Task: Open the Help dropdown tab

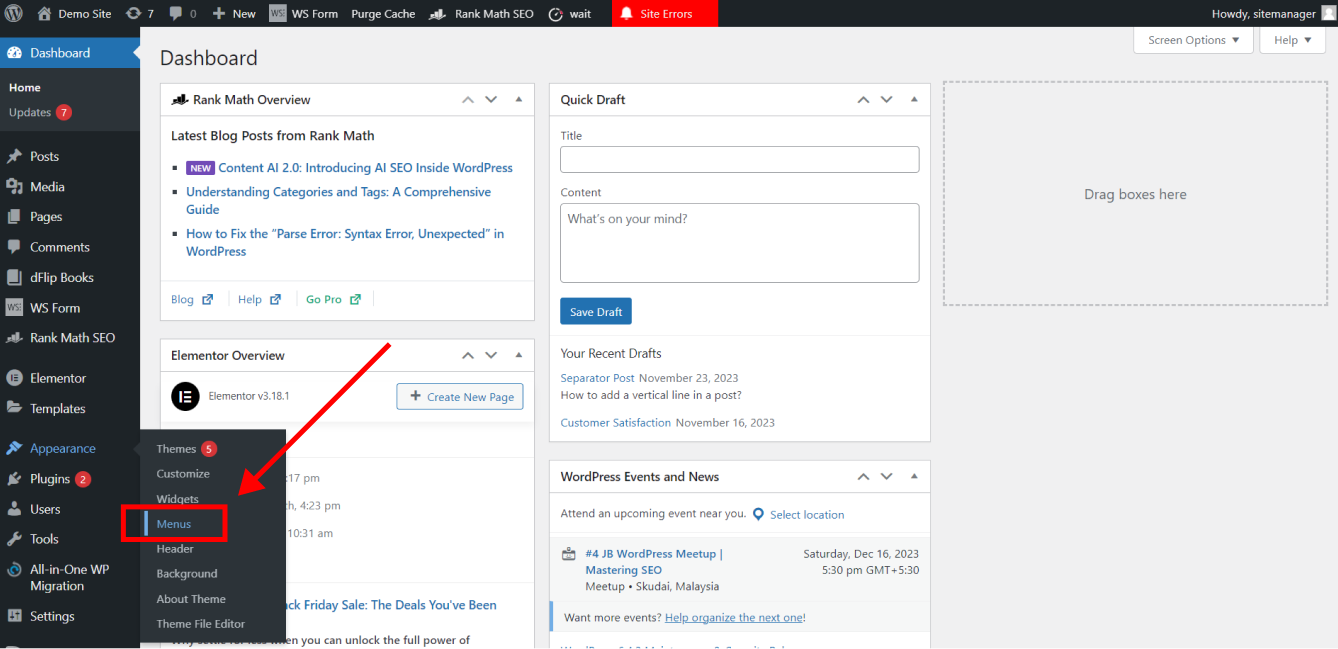Action: coord(1293,40)
